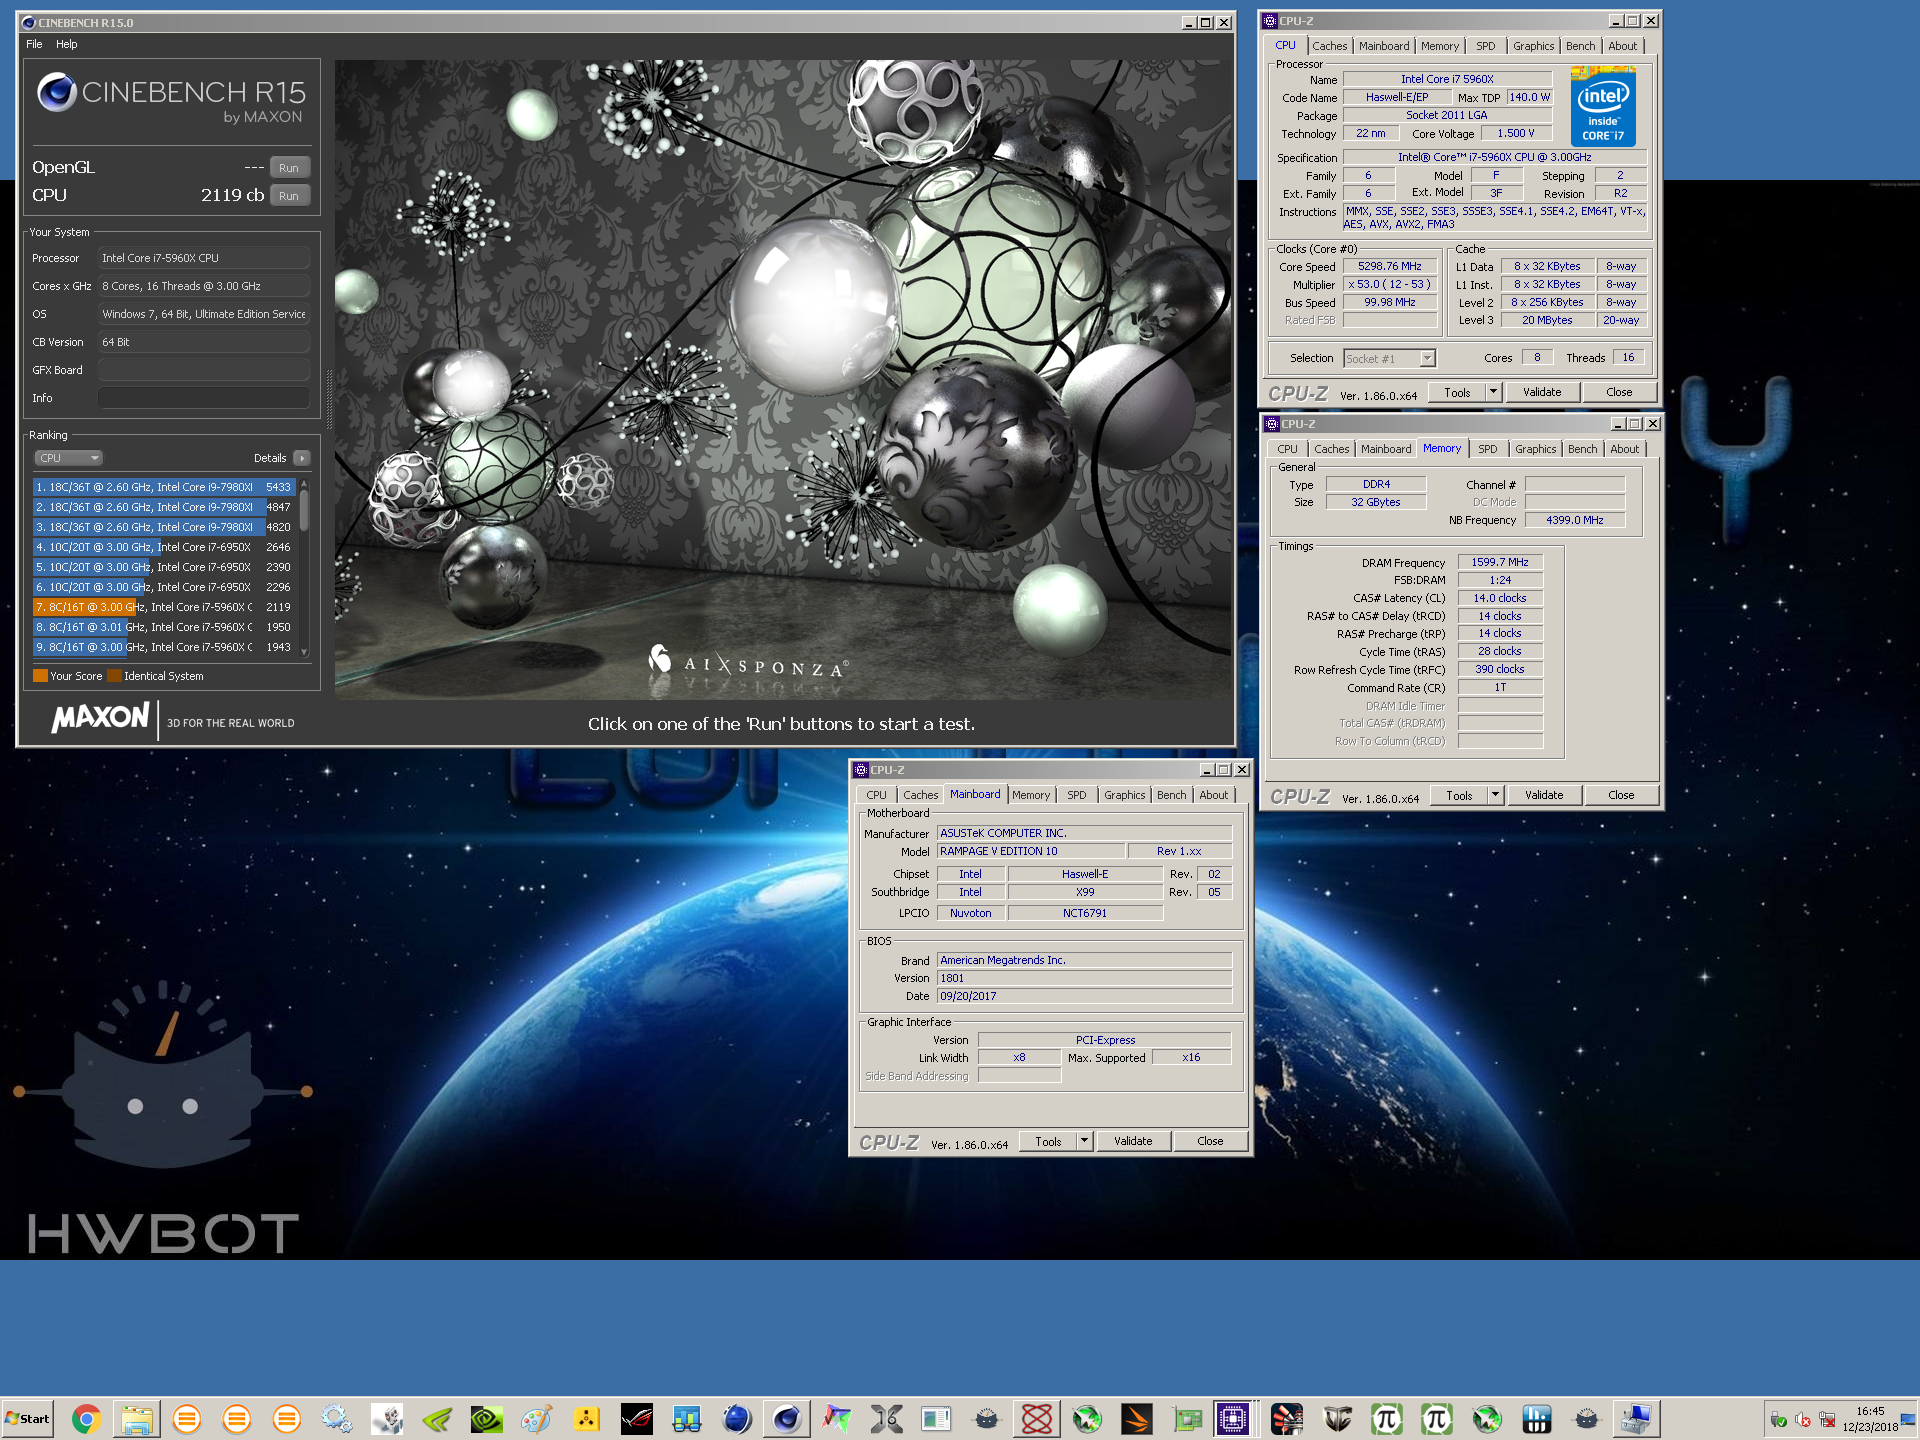Run the CPU benchmark in Cinebench

pyautogui.click(x=289, y=196)
